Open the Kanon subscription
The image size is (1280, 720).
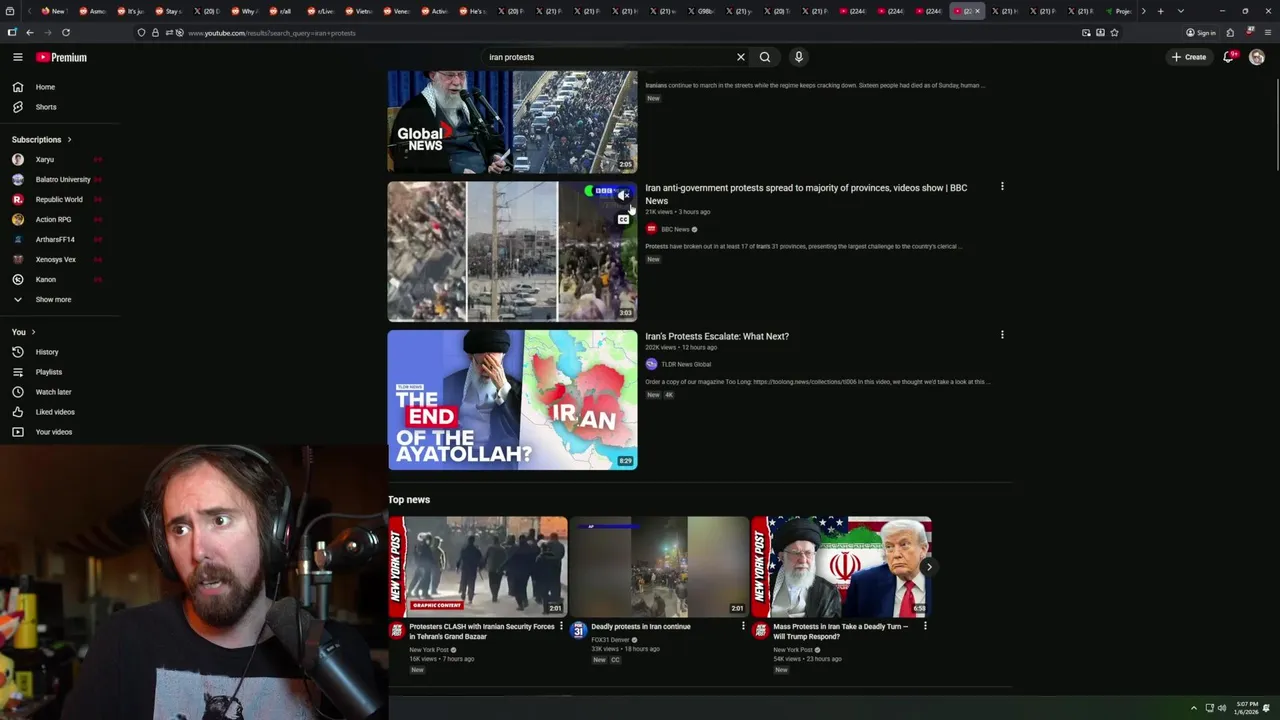(60, 279)
